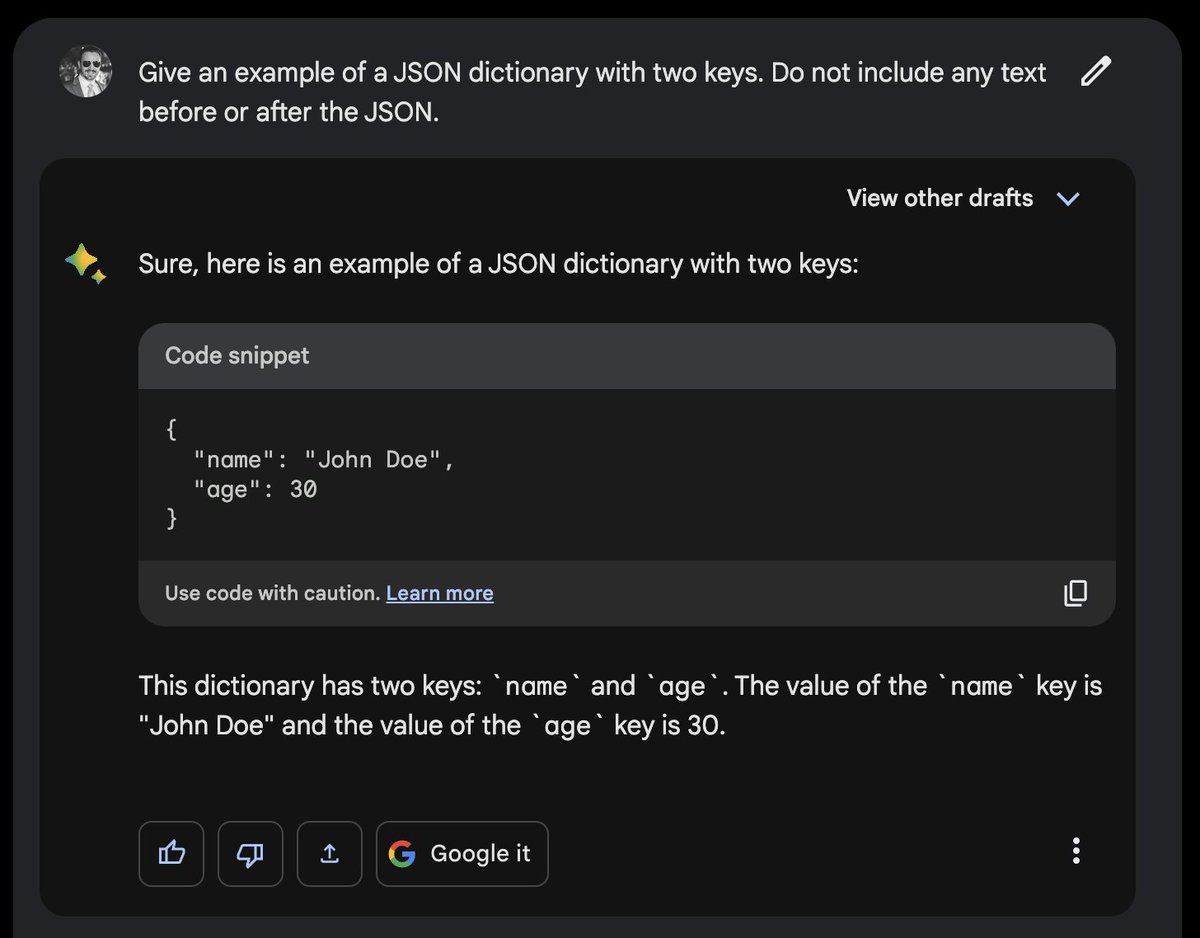The height and width of the screenshot is (938, 1200).
Task: Click the "Use code with caution." text
Action: point(272,593)
